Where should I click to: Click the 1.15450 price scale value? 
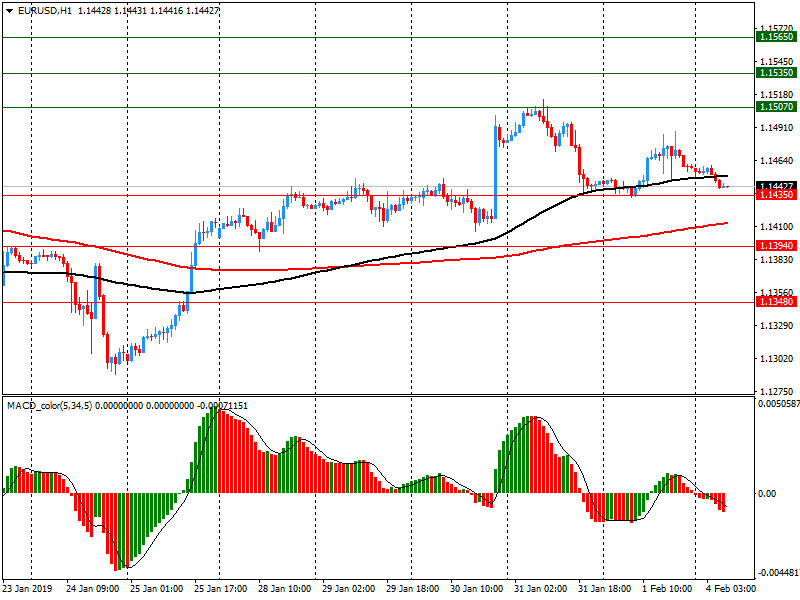click(777, 62)
